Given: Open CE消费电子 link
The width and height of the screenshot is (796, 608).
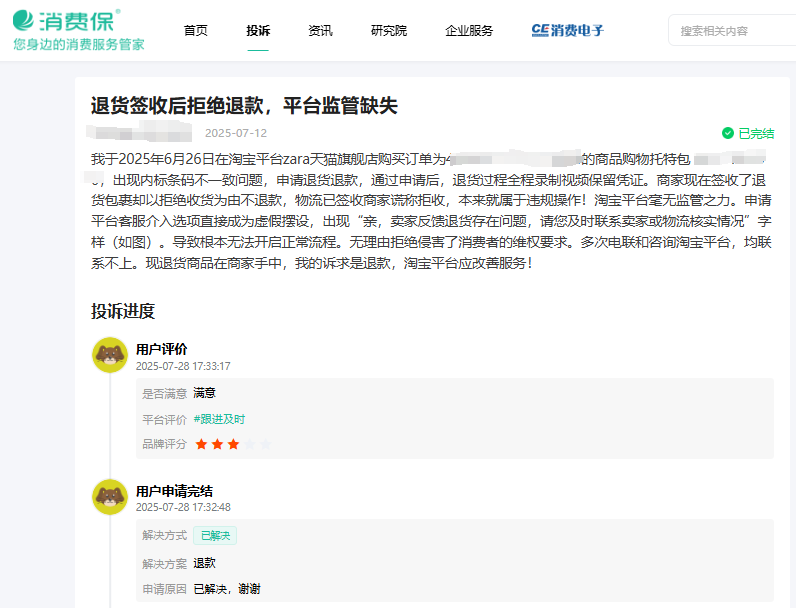Looking at the screenshot, I should [568, 30].
